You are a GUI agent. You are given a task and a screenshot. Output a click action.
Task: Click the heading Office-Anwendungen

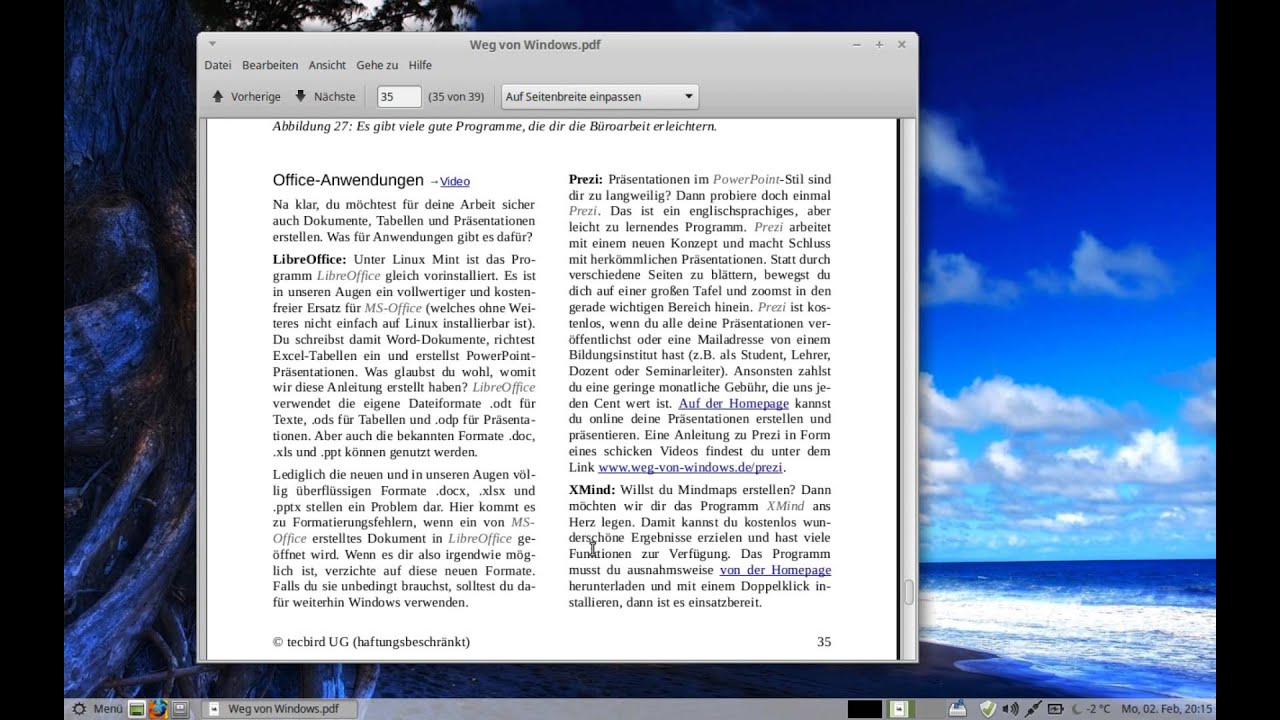[x=348, y=180]
